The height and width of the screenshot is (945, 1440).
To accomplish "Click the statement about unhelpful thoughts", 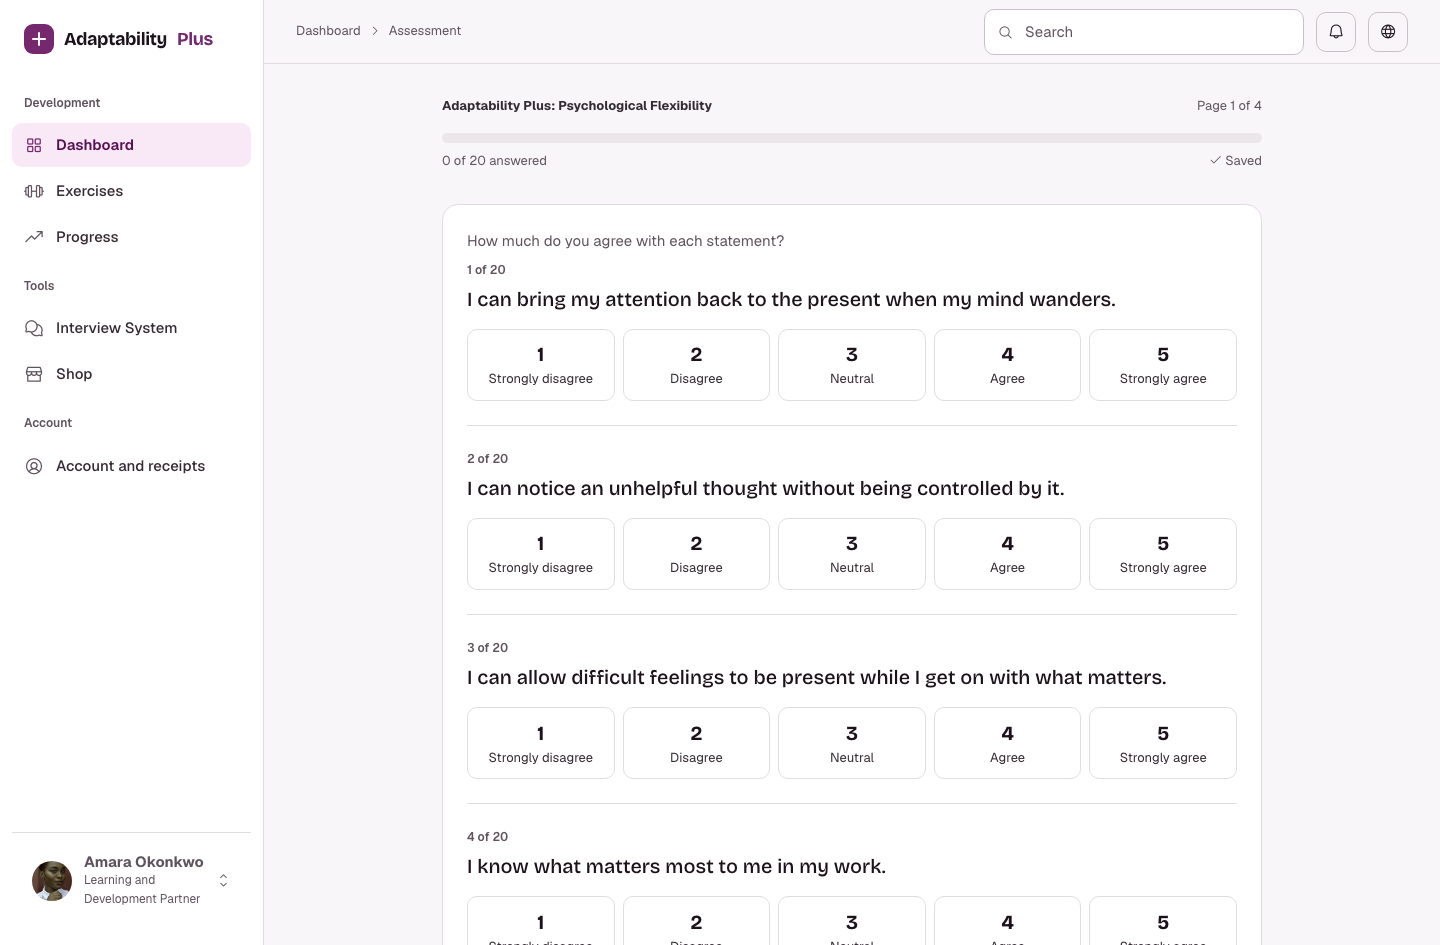I will 765,488.
